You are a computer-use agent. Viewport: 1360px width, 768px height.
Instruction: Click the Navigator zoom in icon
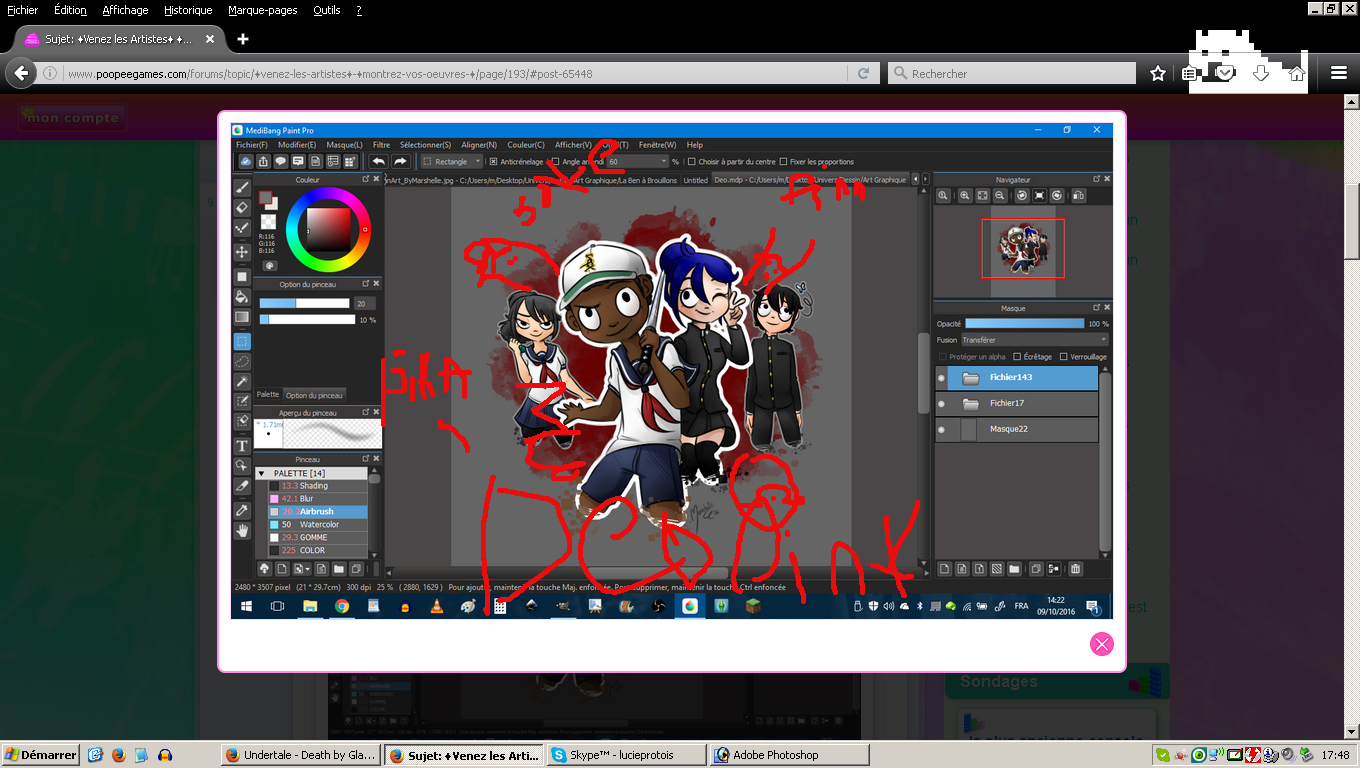[x=965, y=196]
